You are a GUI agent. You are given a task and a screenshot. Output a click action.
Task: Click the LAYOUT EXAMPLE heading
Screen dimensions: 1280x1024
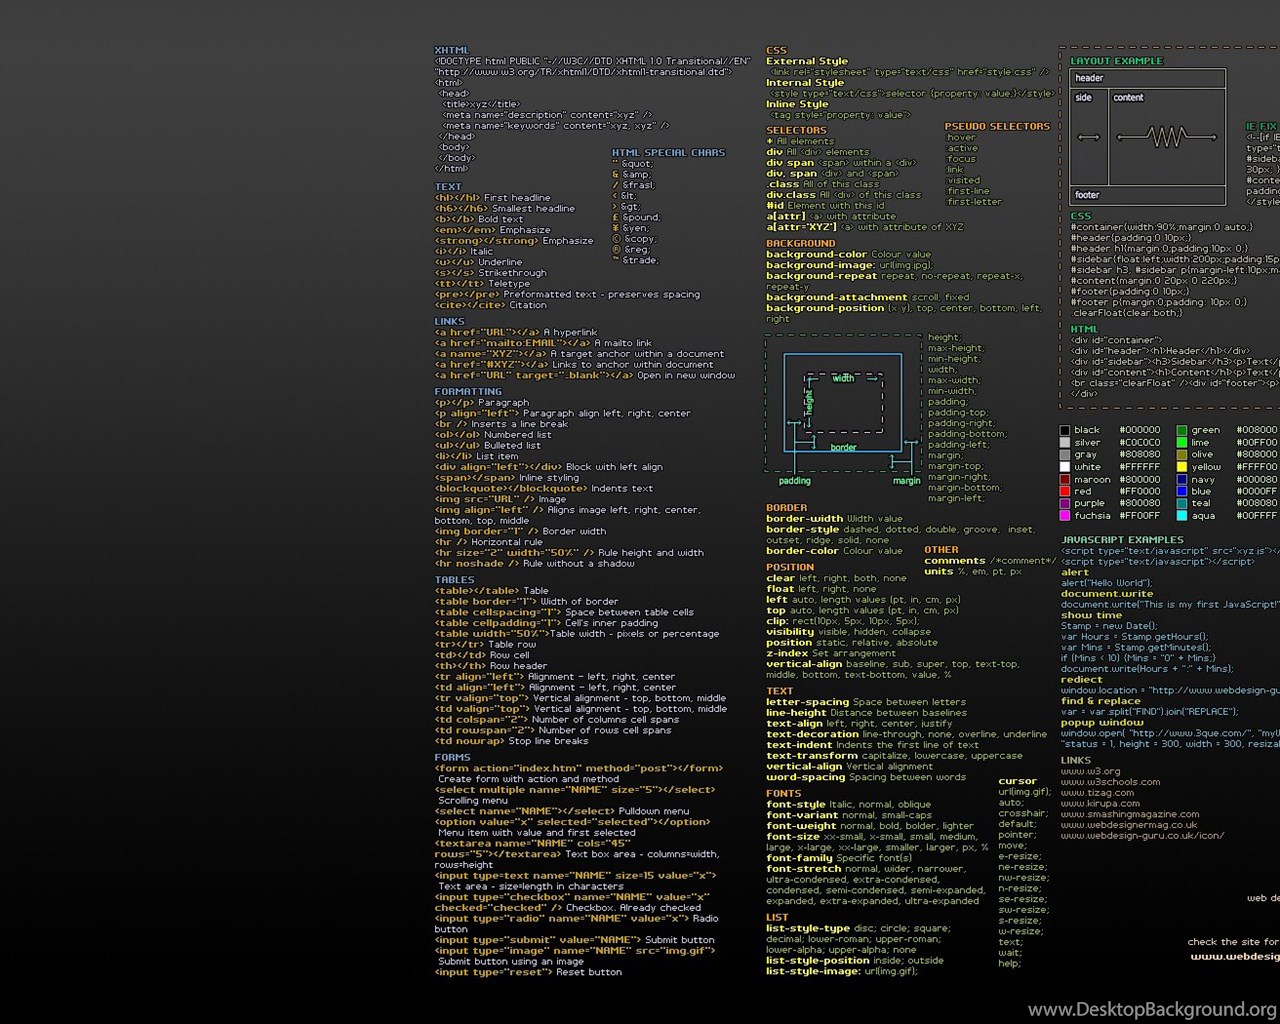pyautogui.click(x=1117, y=61)
